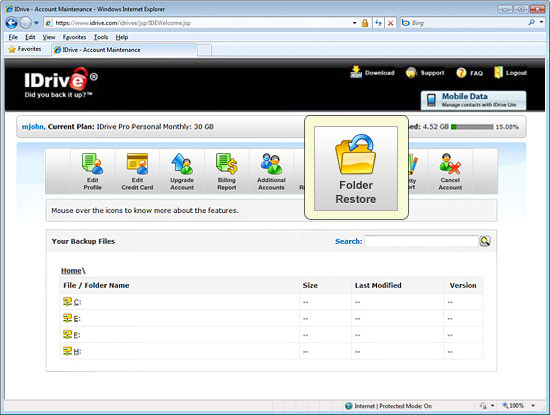Screen dimensions: 550x415
Task: Click the Your Backup Files heading
Action: click(83, 241)
